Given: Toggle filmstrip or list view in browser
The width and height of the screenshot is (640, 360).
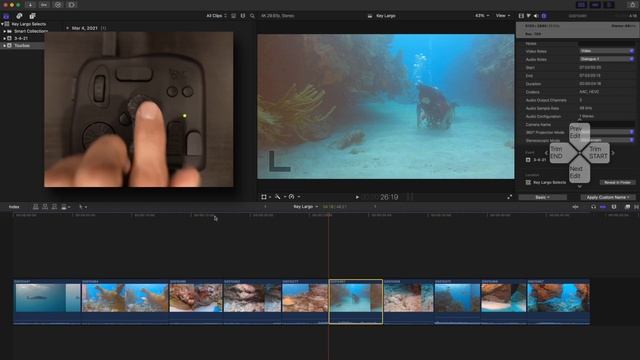Looking at the screenshot, I should tap(233, 16).
